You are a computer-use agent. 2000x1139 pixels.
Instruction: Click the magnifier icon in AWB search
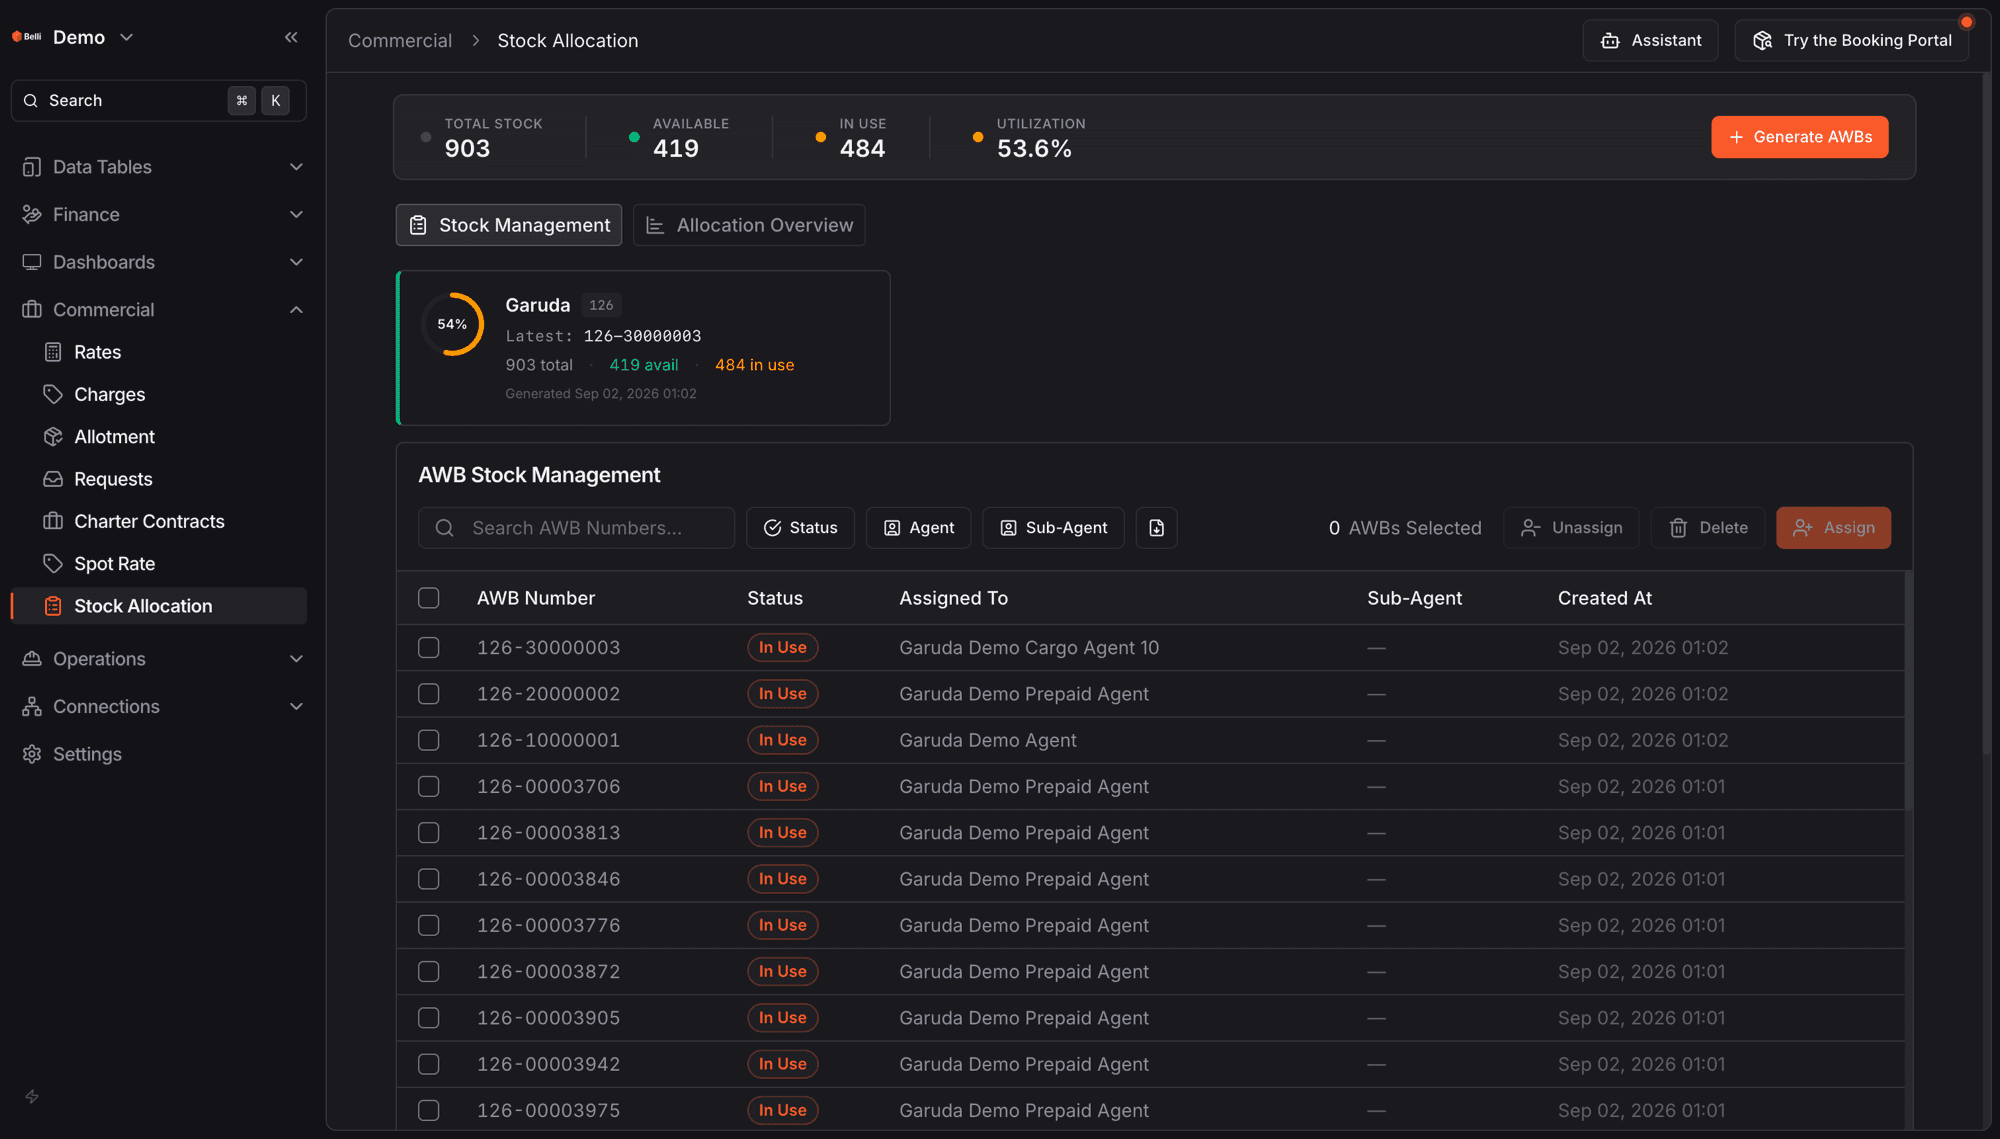click(x=445, y=528)
